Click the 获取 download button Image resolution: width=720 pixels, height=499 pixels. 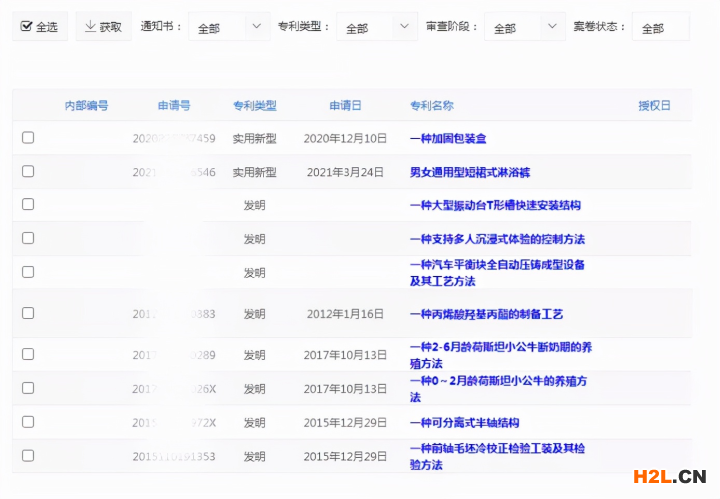[x=103, y=27]
